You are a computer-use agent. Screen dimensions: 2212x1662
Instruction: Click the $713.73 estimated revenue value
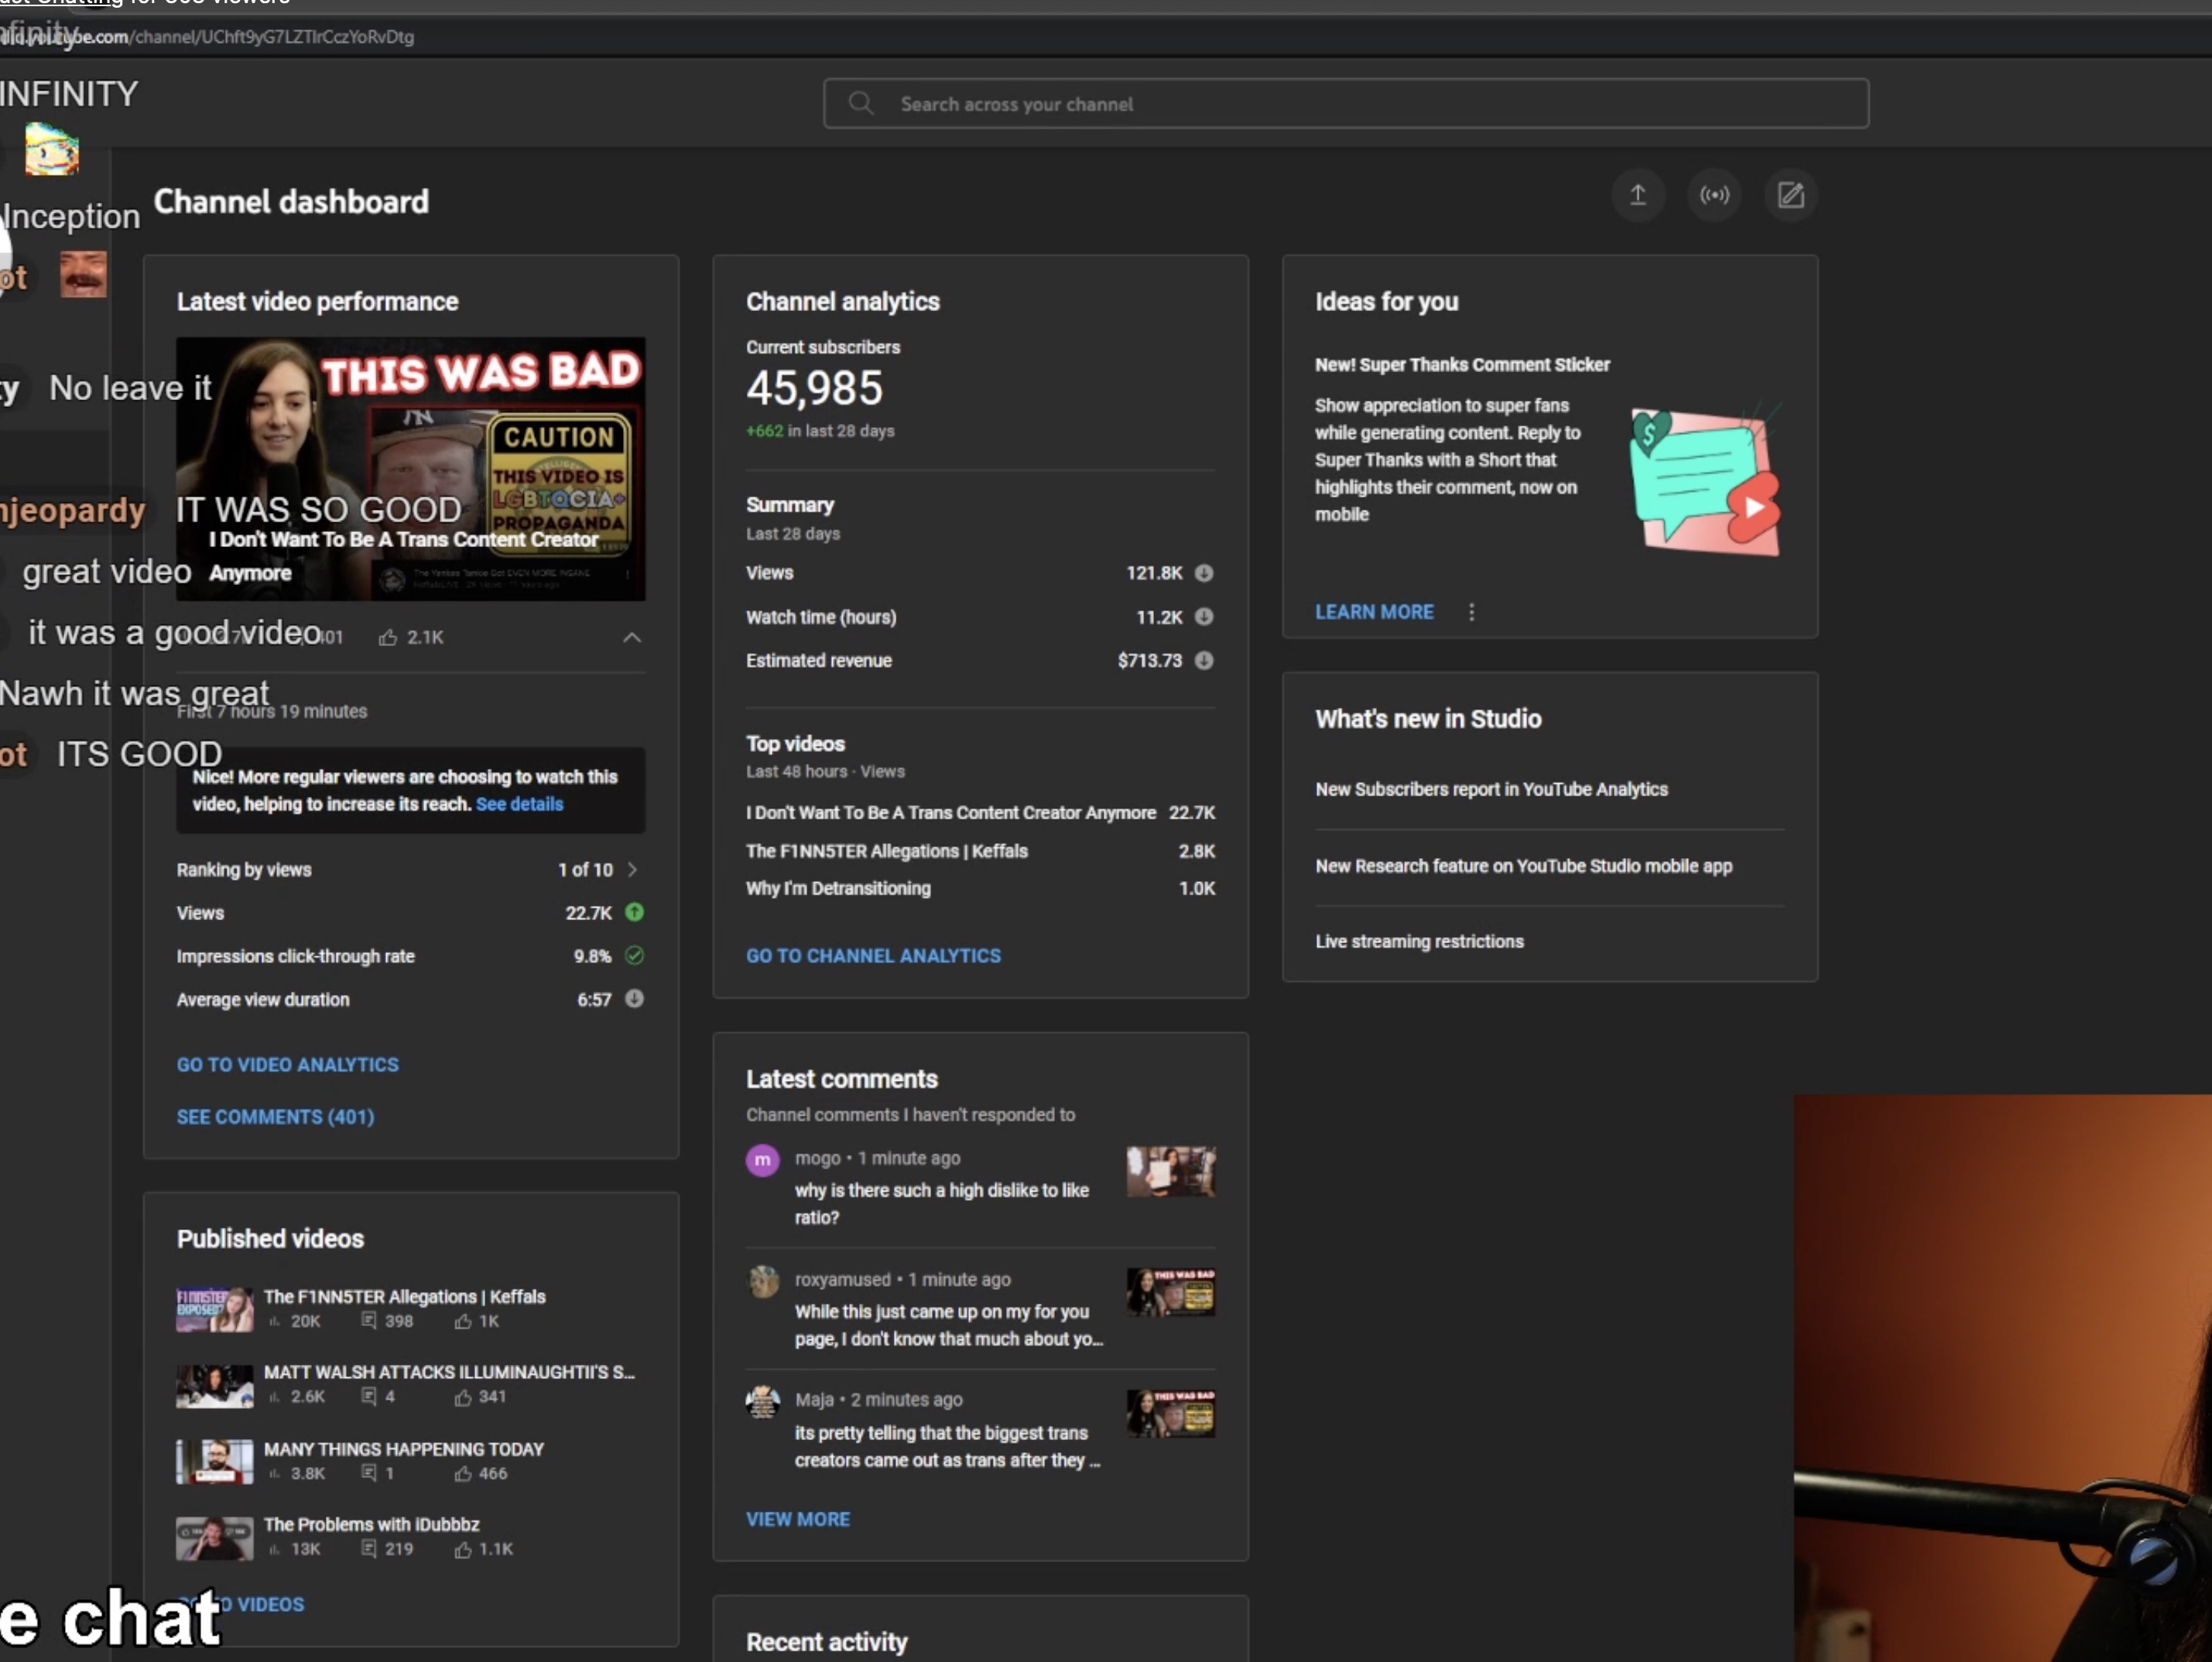click(x=1149, y=660)
